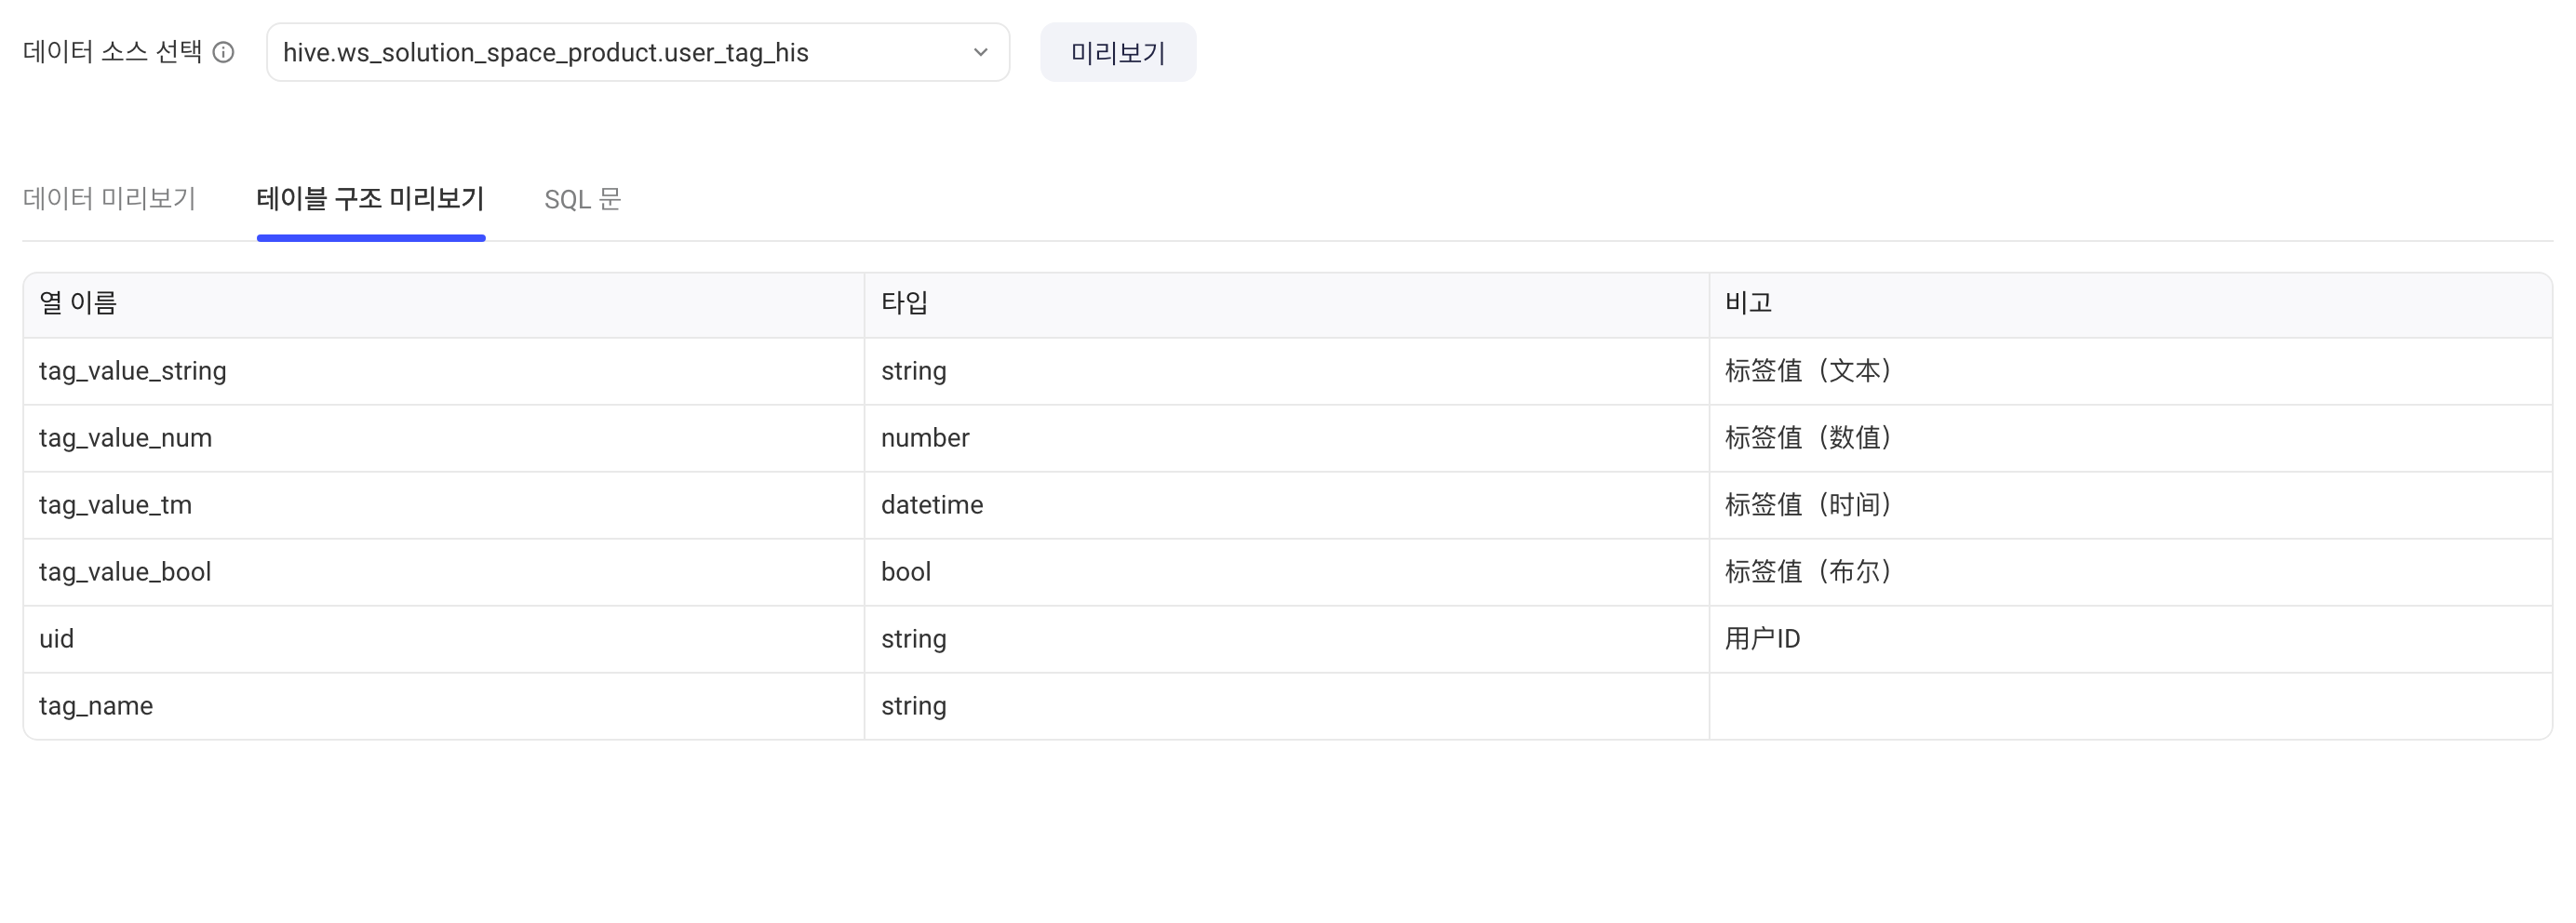Open the SQL 문 tab
Image resolution: width=2576 pixels, height=923 pixels.
(x=583, y=199)
